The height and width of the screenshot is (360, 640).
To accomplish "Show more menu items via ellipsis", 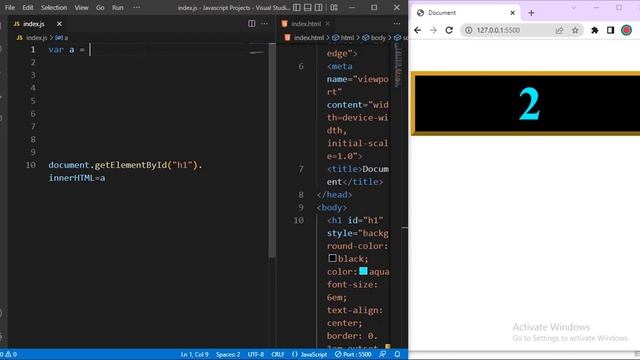I will click(137, 8).
